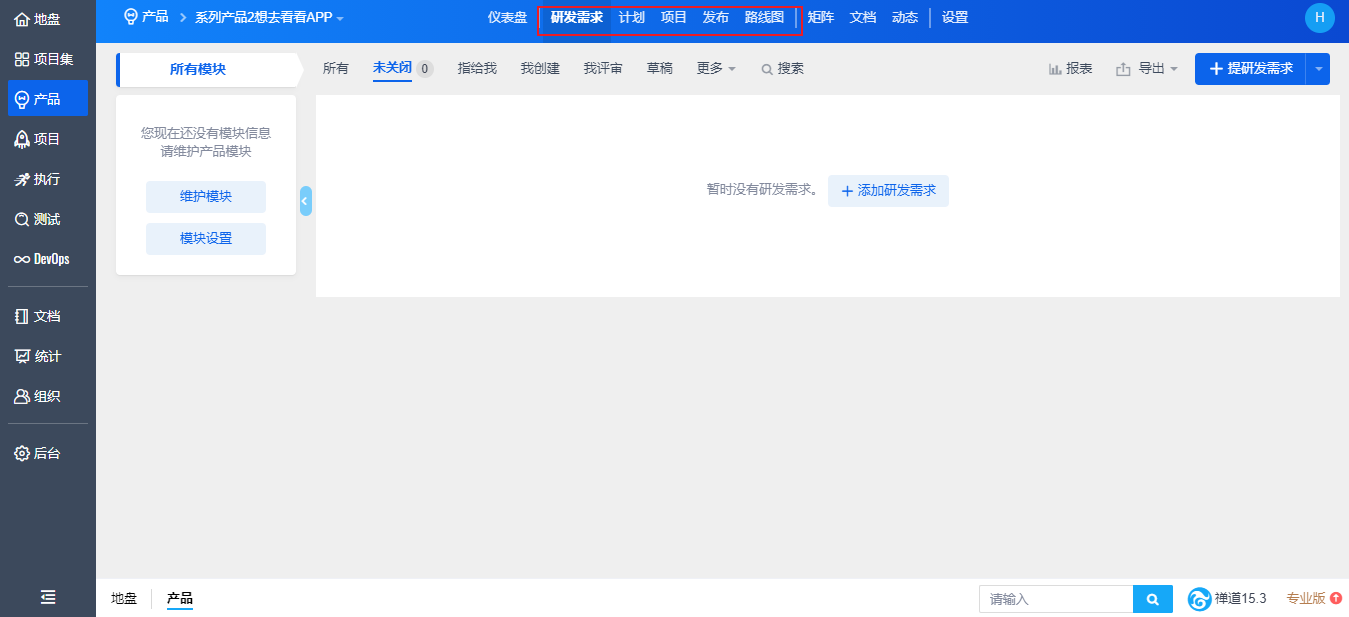Open 动态 tab
The height and width of the screenshot is (617, 1349).
click(905, 18)
